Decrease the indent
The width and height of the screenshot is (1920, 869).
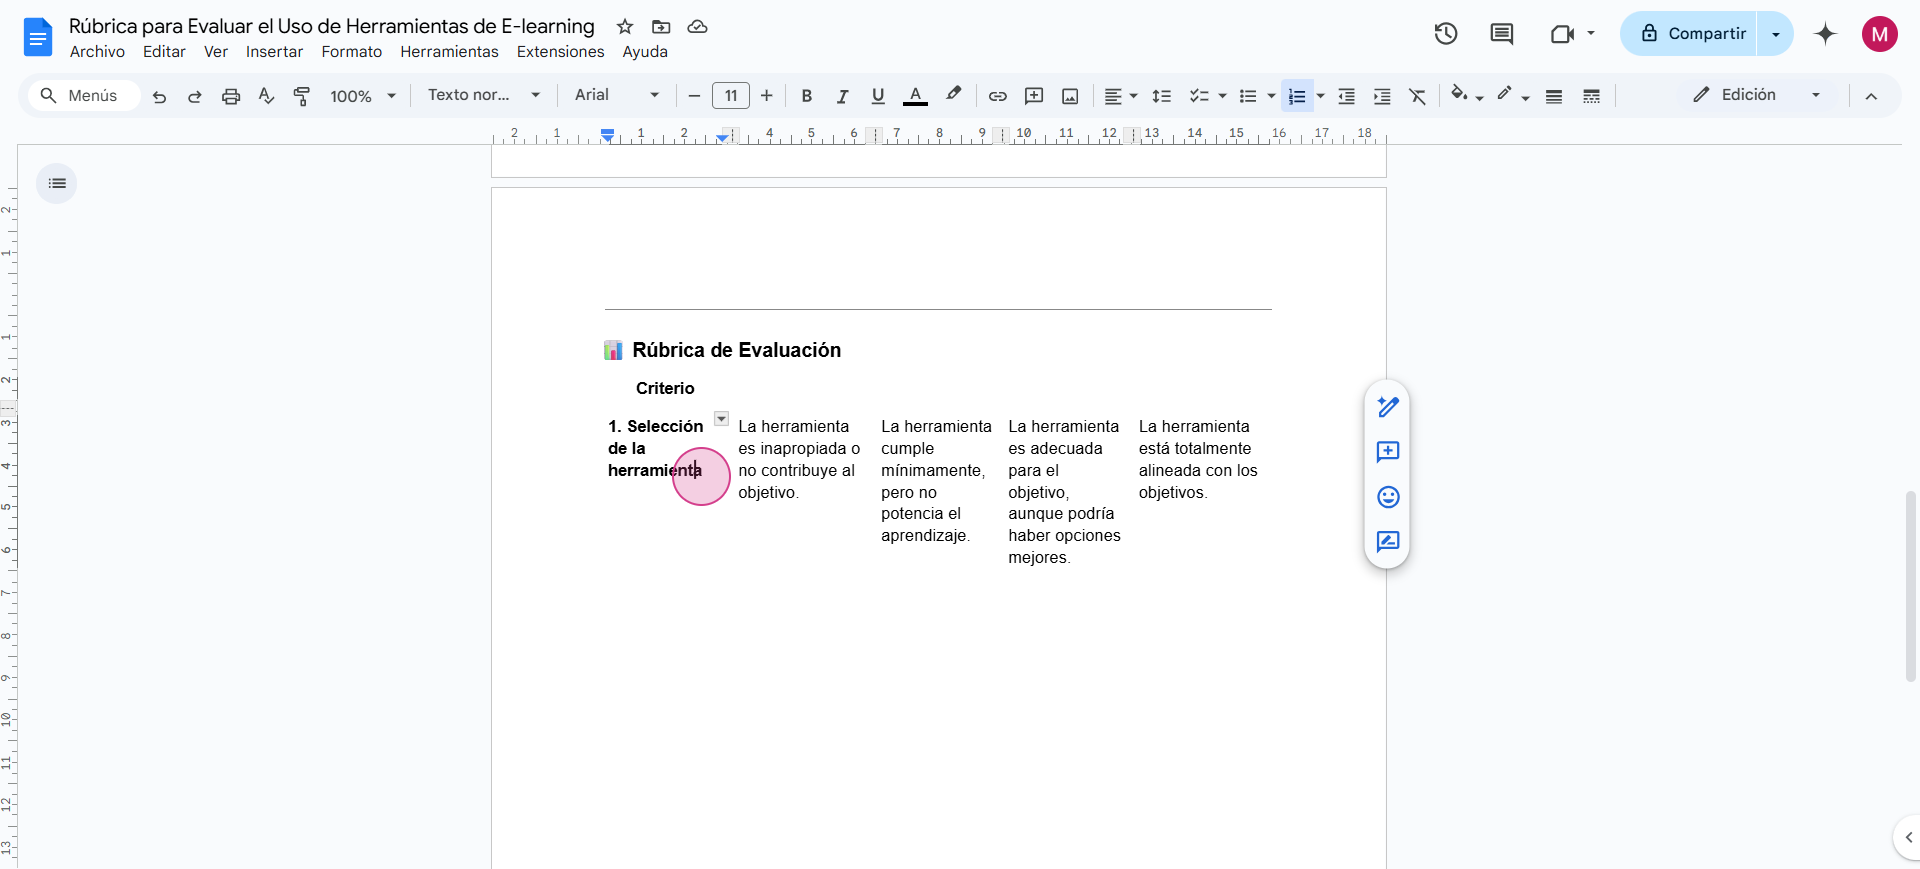[x=1347, y=96]
